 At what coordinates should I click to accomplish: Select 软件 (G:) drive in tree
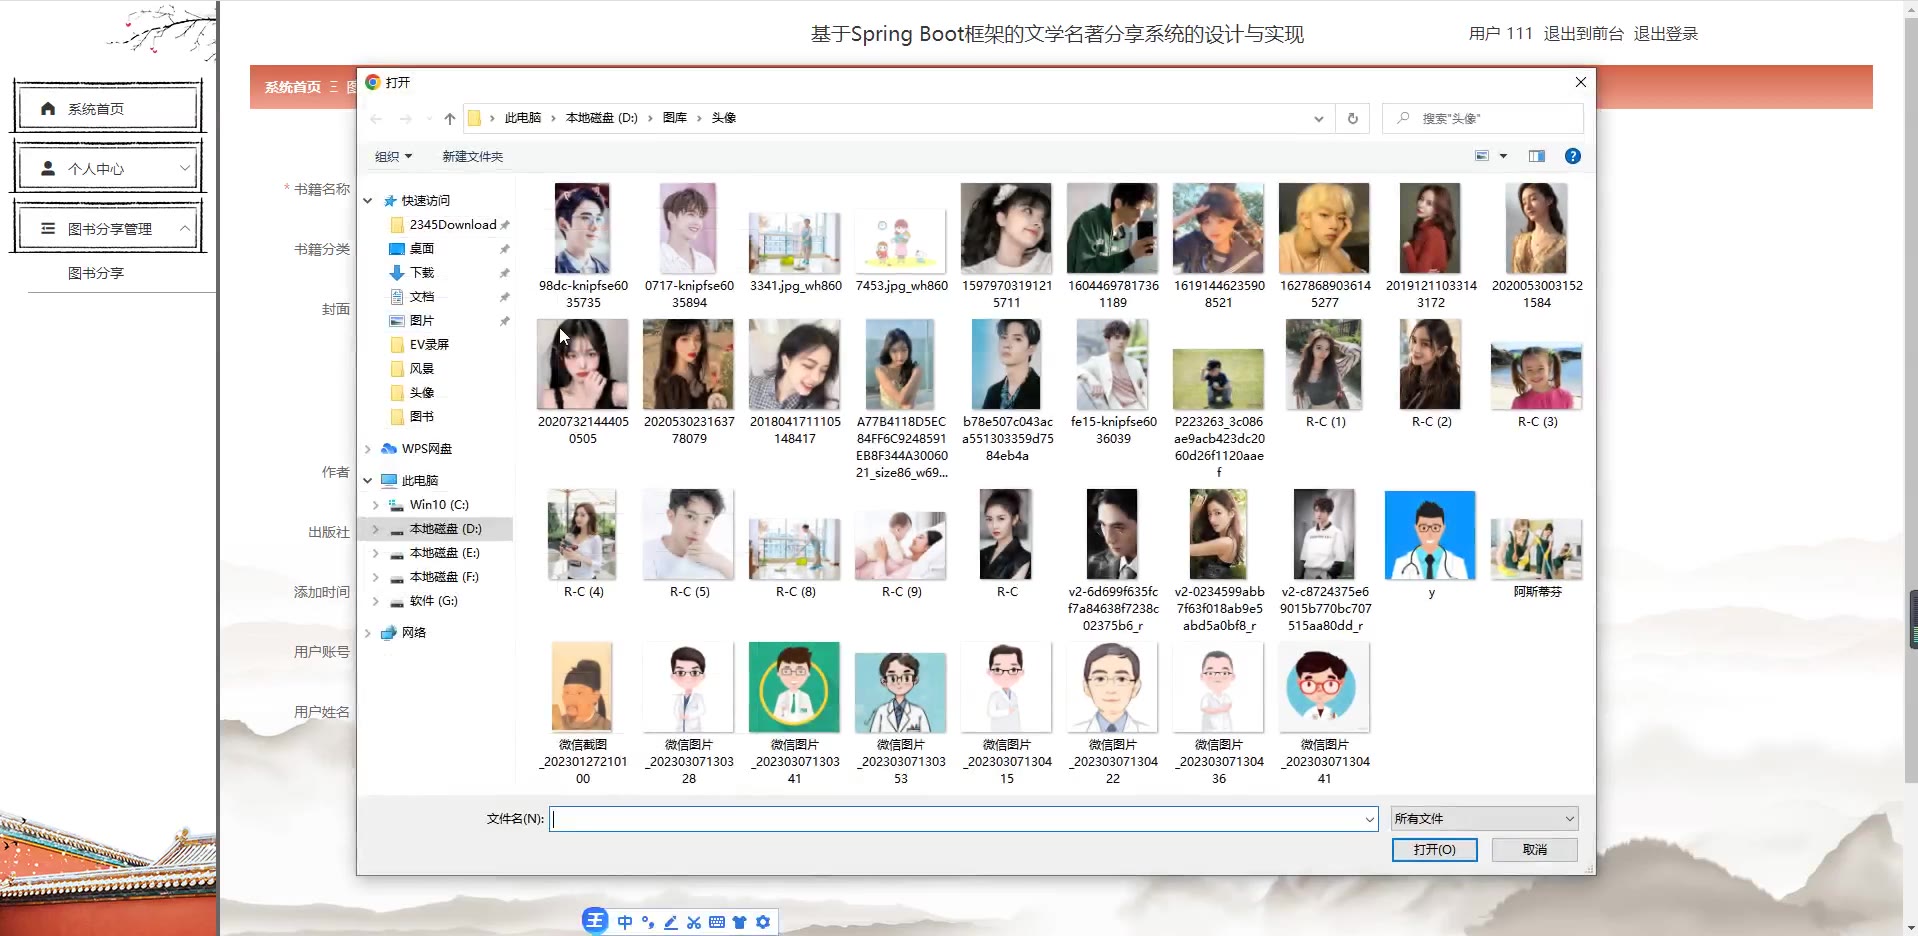(x=424, y=601)
